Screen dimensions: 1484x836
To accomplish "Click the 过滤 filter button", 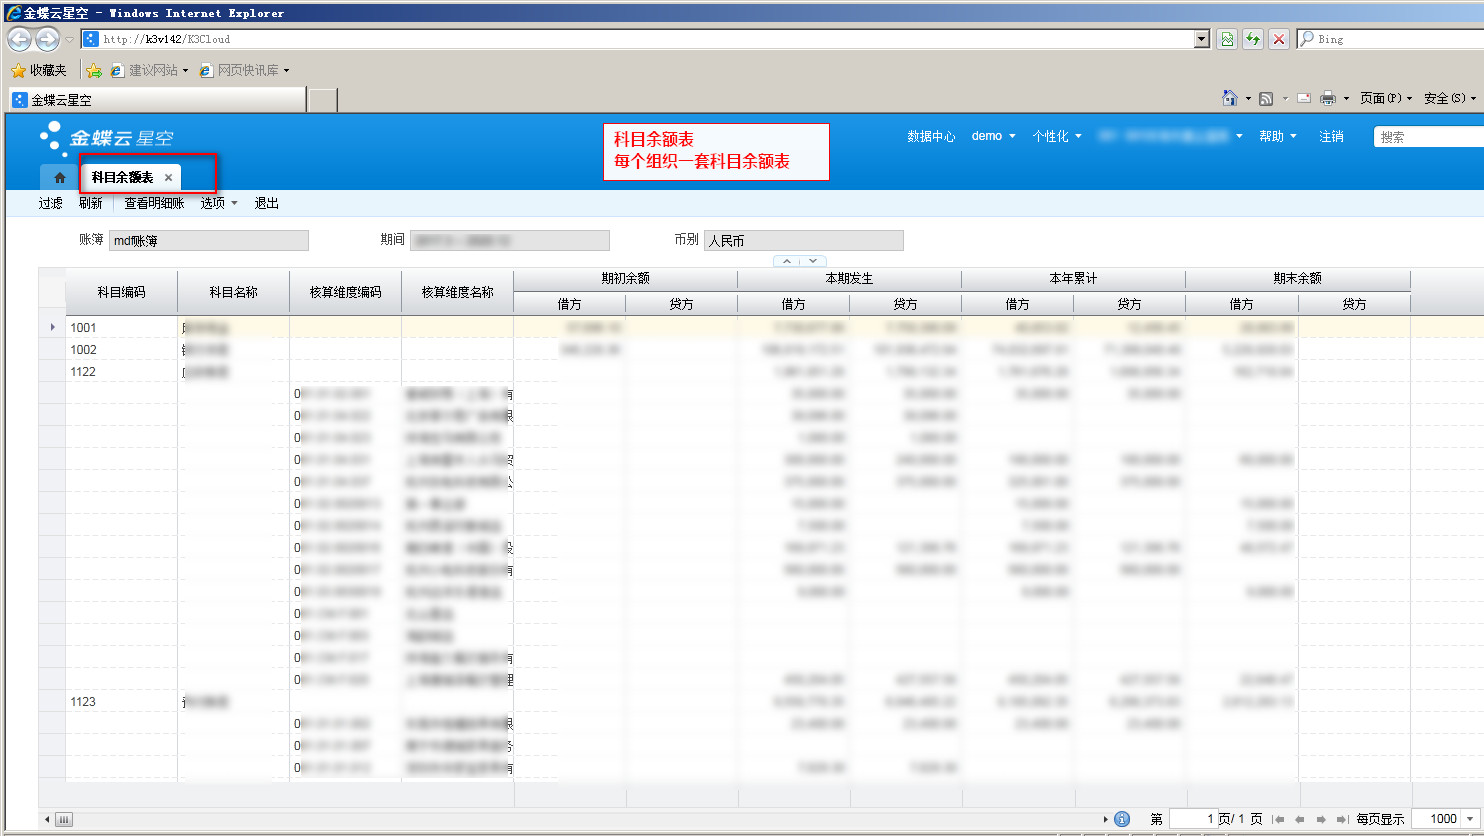I will click(x=50, y=203).
